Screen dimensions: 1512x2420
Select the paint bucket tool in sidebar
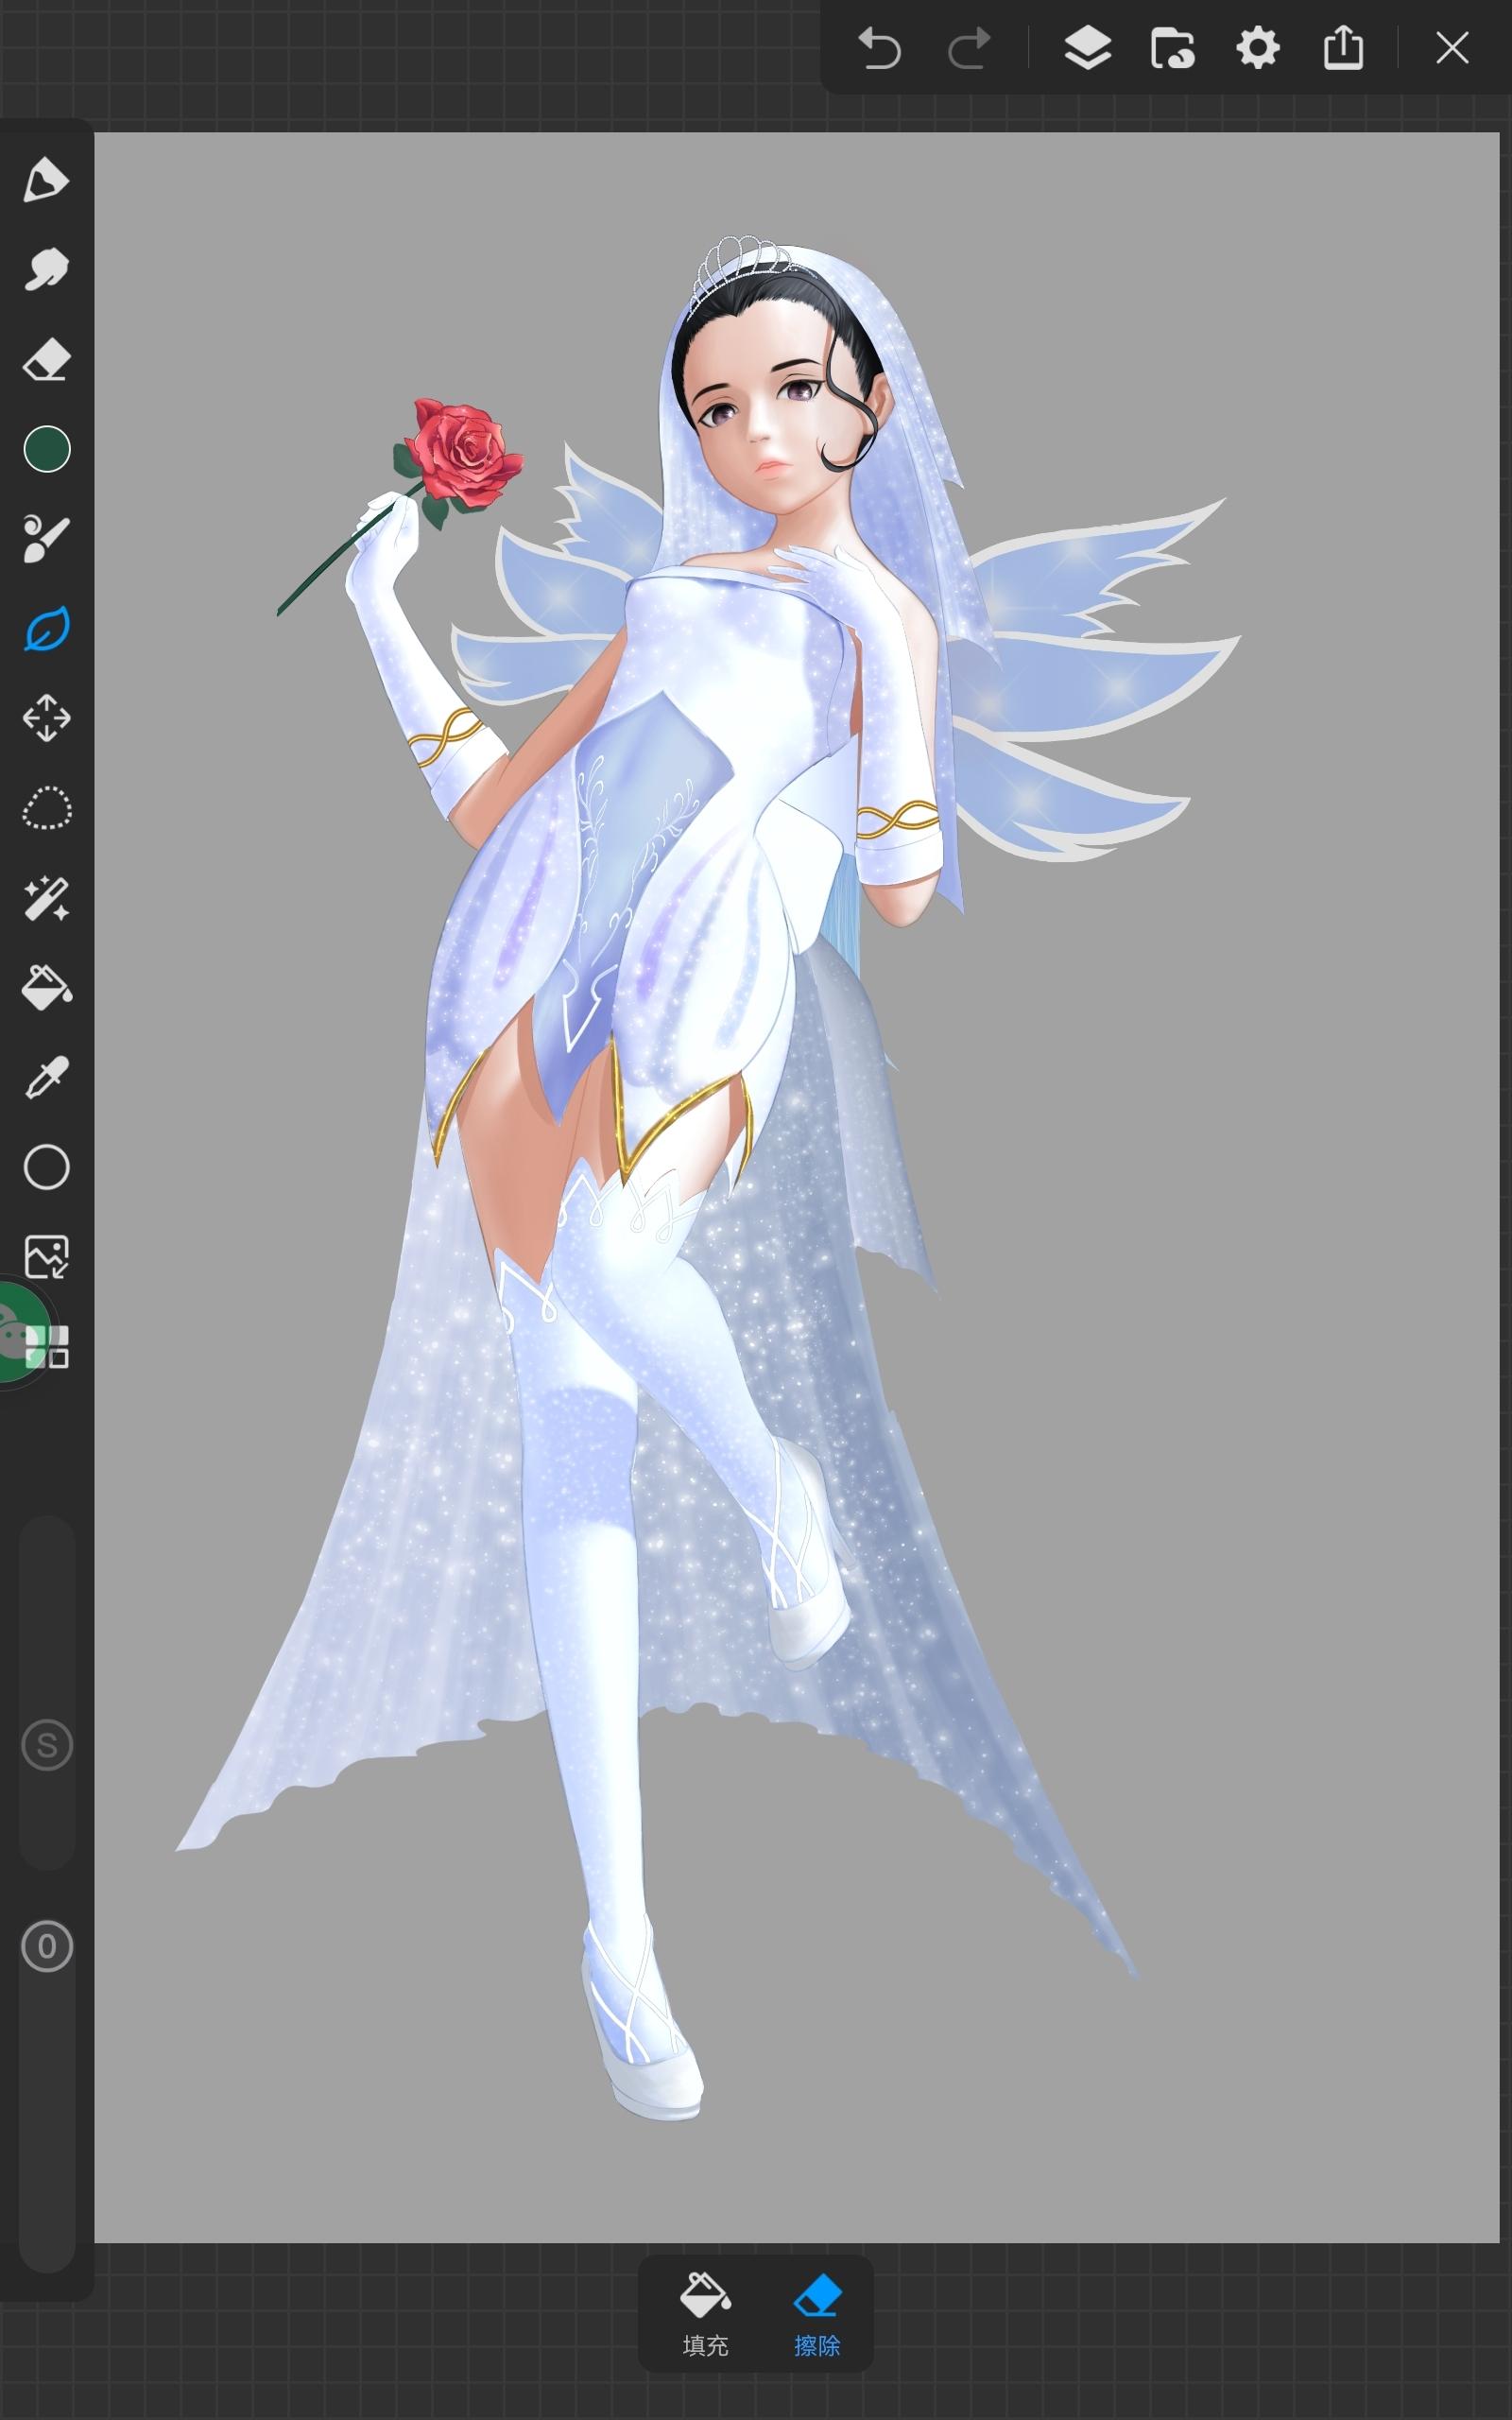point(46,988)
